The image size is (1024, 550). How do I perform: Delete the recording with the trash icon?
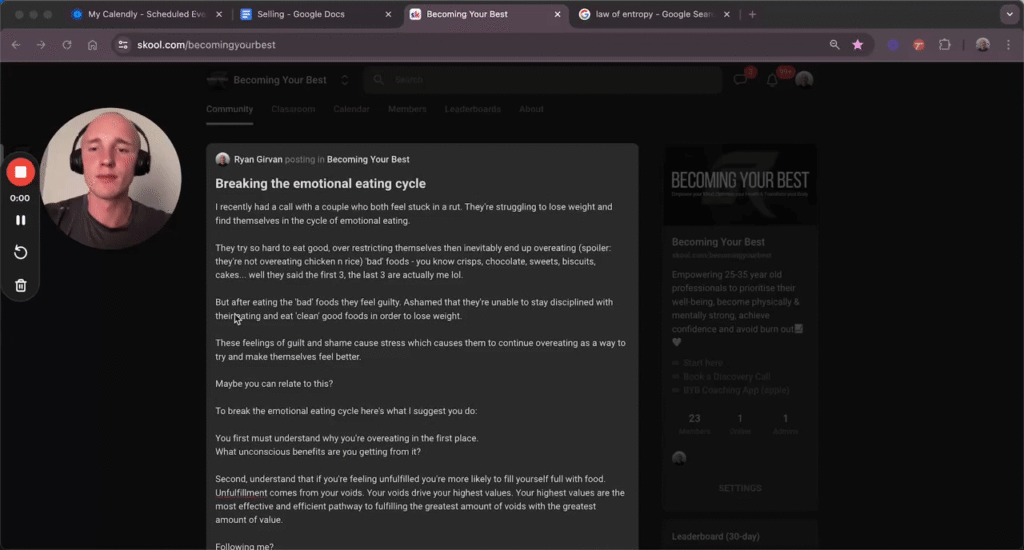coord(20,285)
